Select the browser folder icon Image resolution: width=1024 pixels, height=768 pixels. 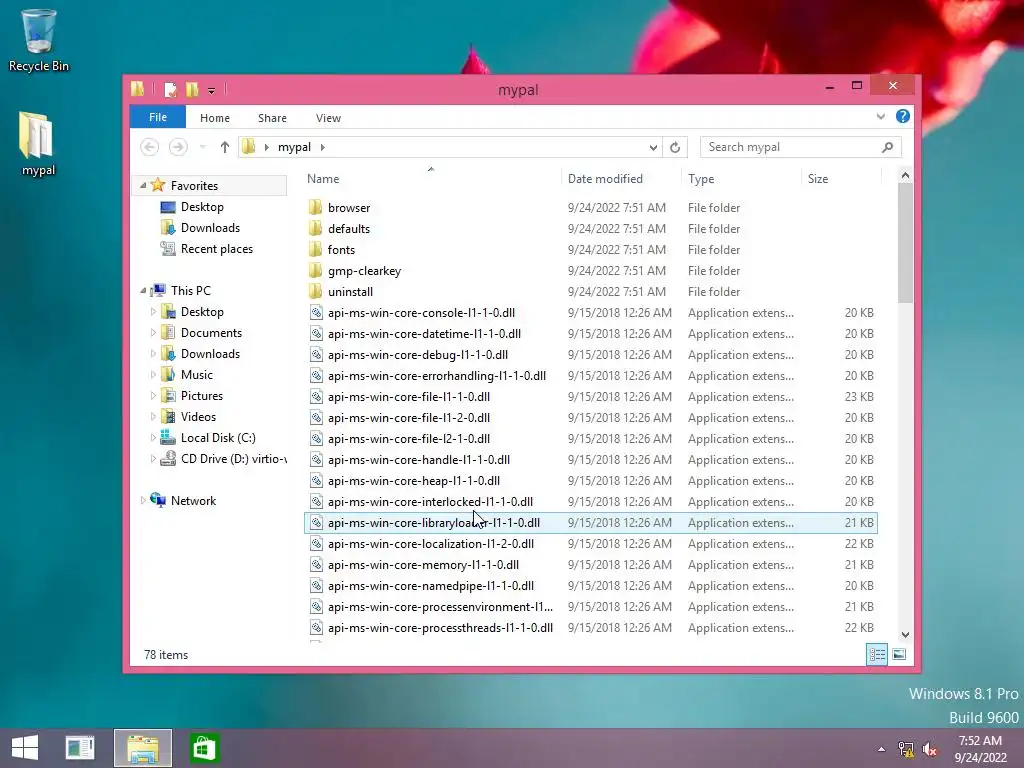tap(315, 208)
